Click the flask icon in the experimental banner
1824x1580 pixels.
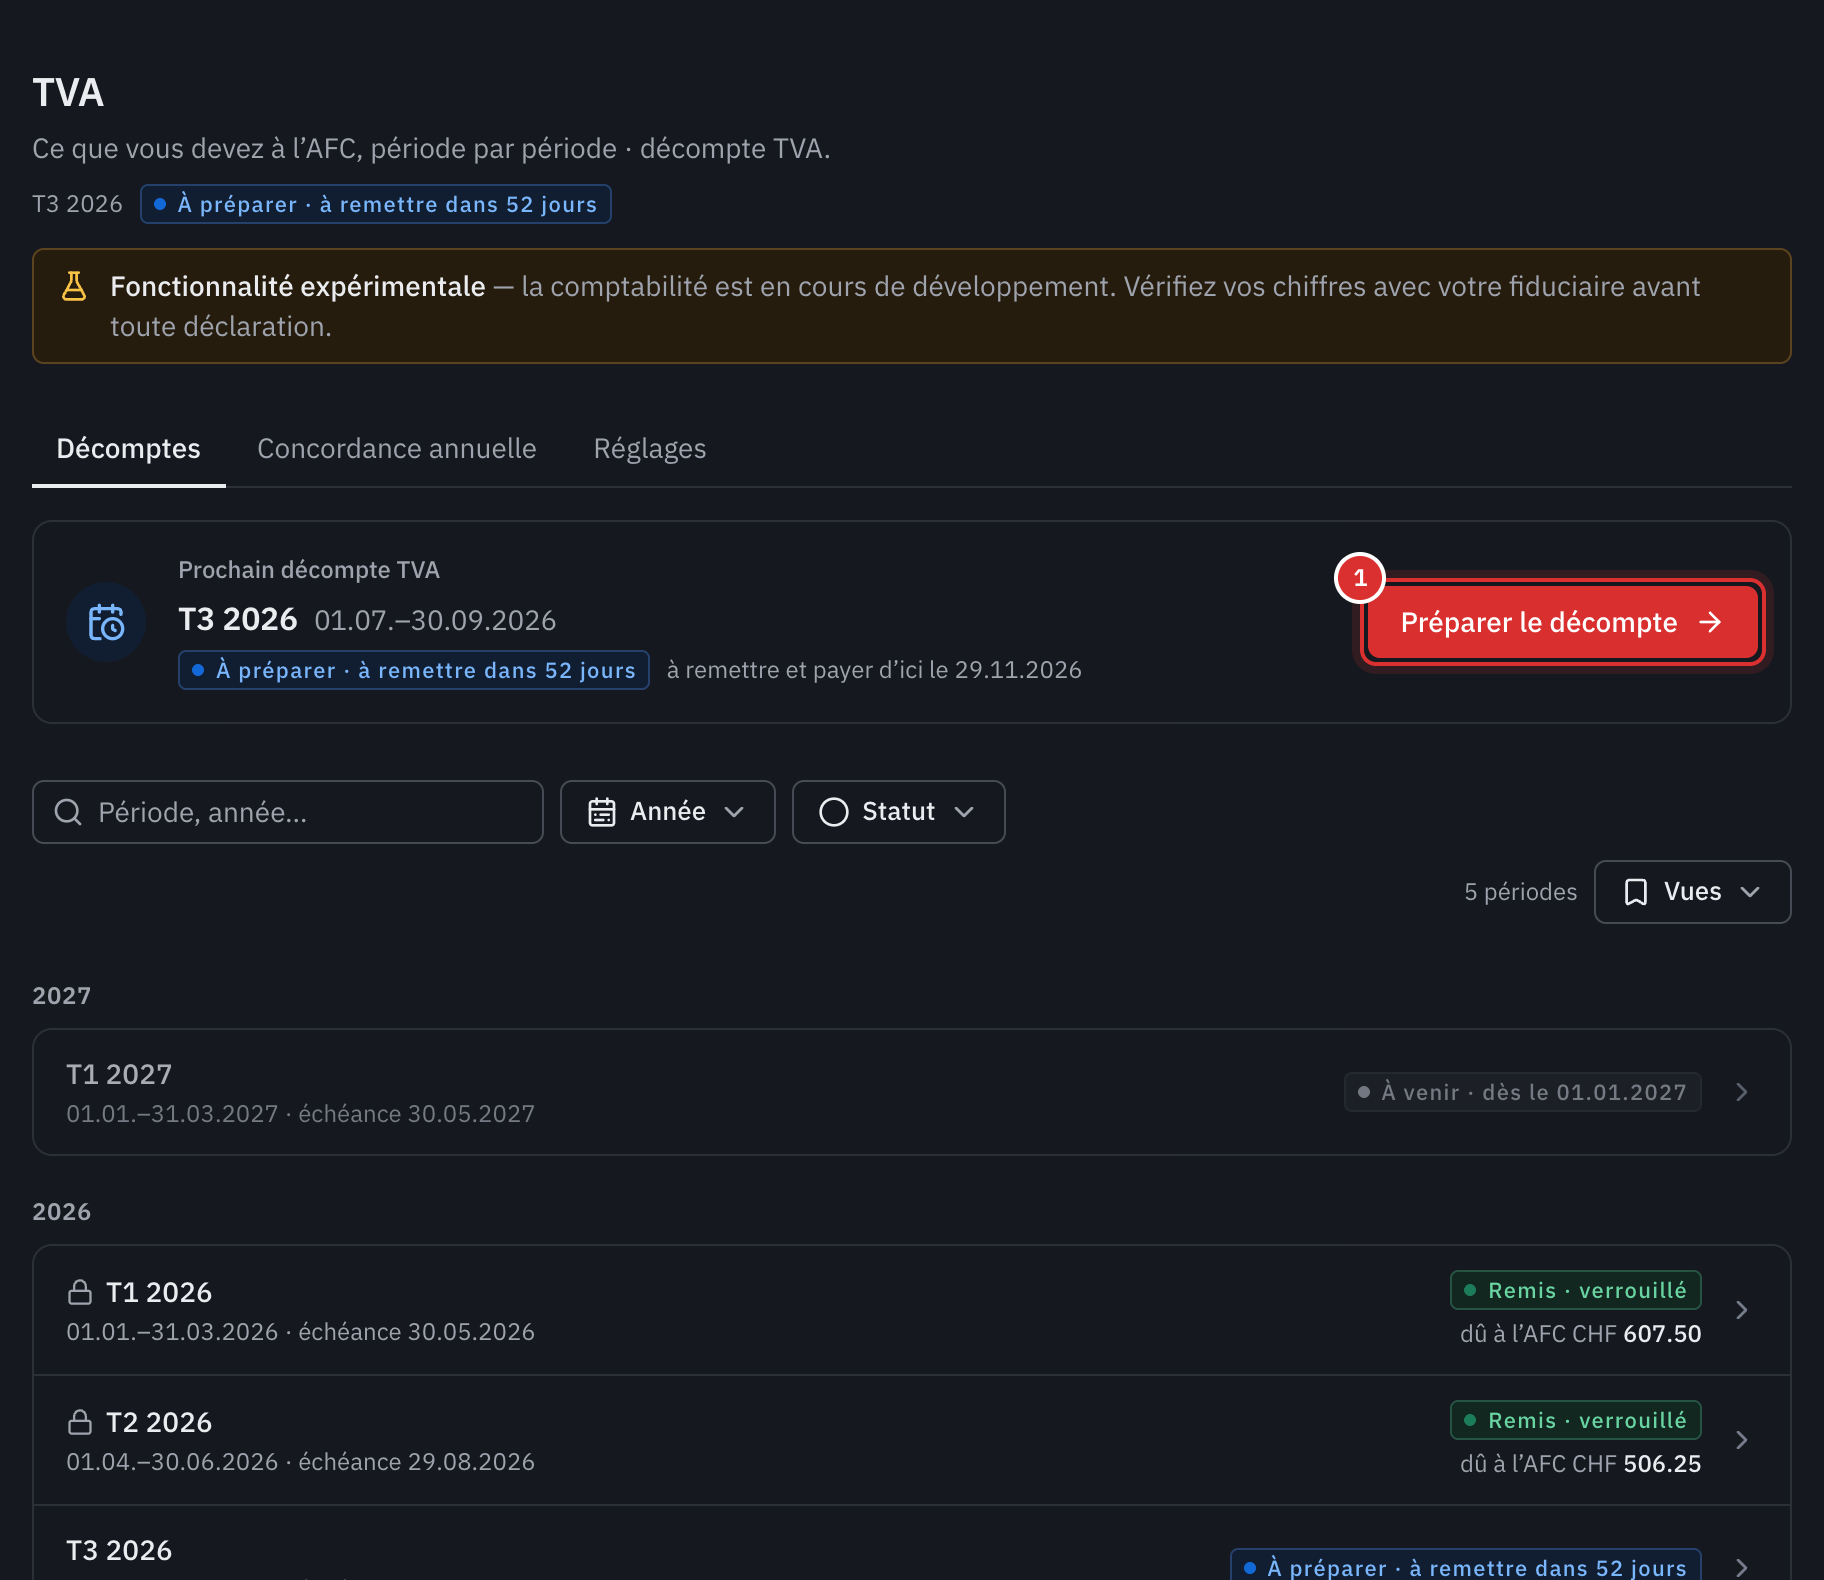pos(74,286)
